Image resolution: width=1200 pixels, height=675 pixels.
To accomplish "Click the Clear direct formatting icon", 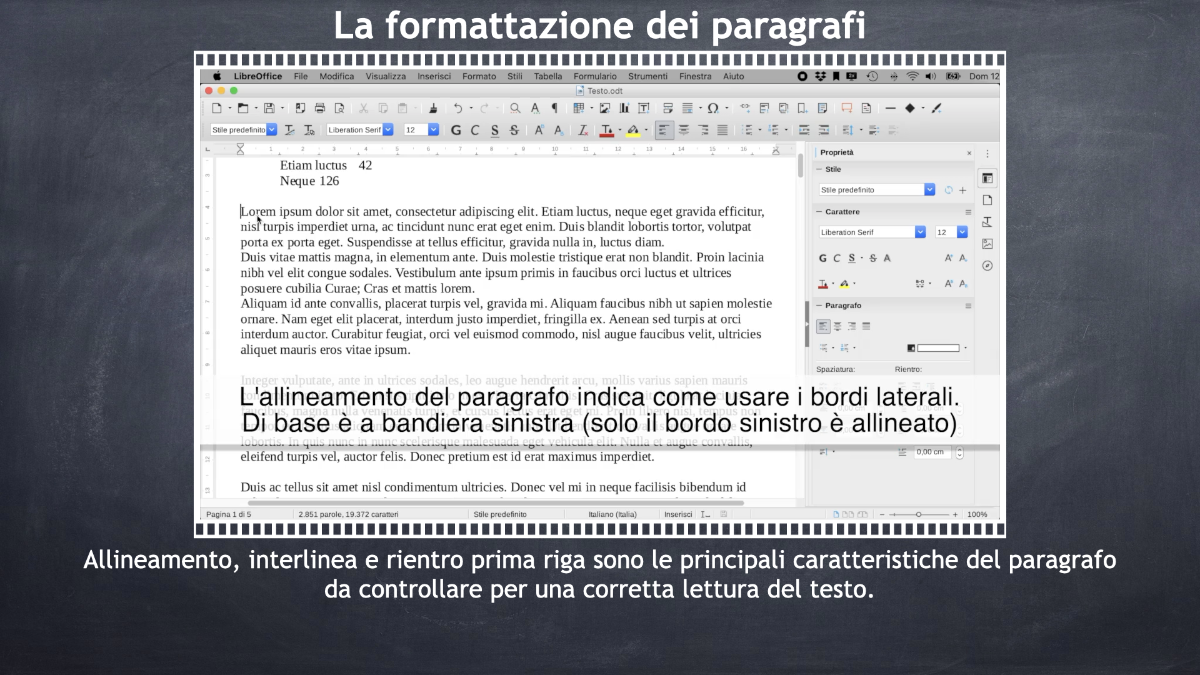I will click(x=583, y=130).
